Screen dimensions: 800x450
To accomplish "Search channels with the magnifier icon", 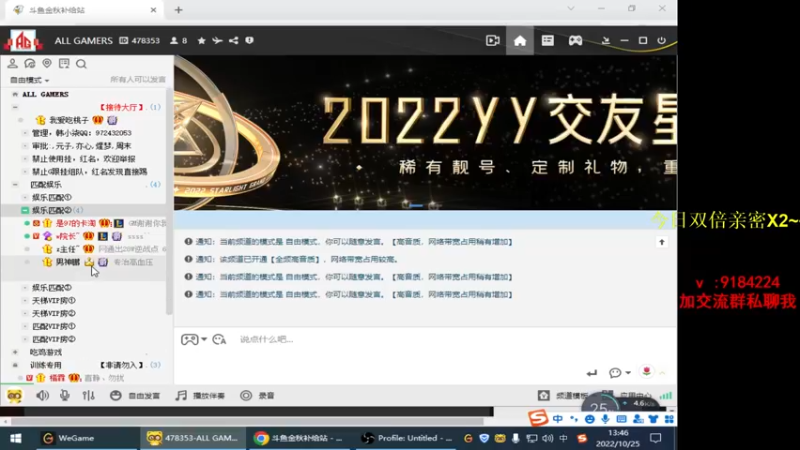I will [81, 64].
